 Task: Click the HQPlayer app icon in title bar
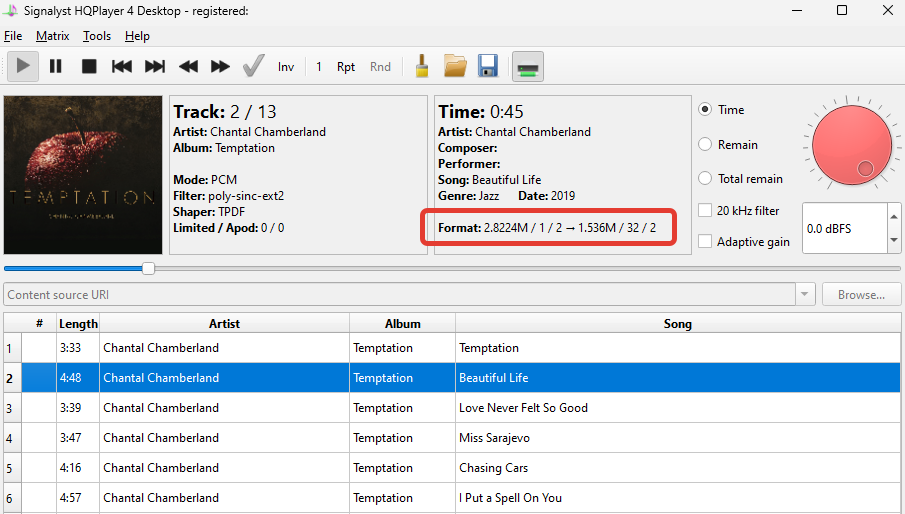coord(10,10)
